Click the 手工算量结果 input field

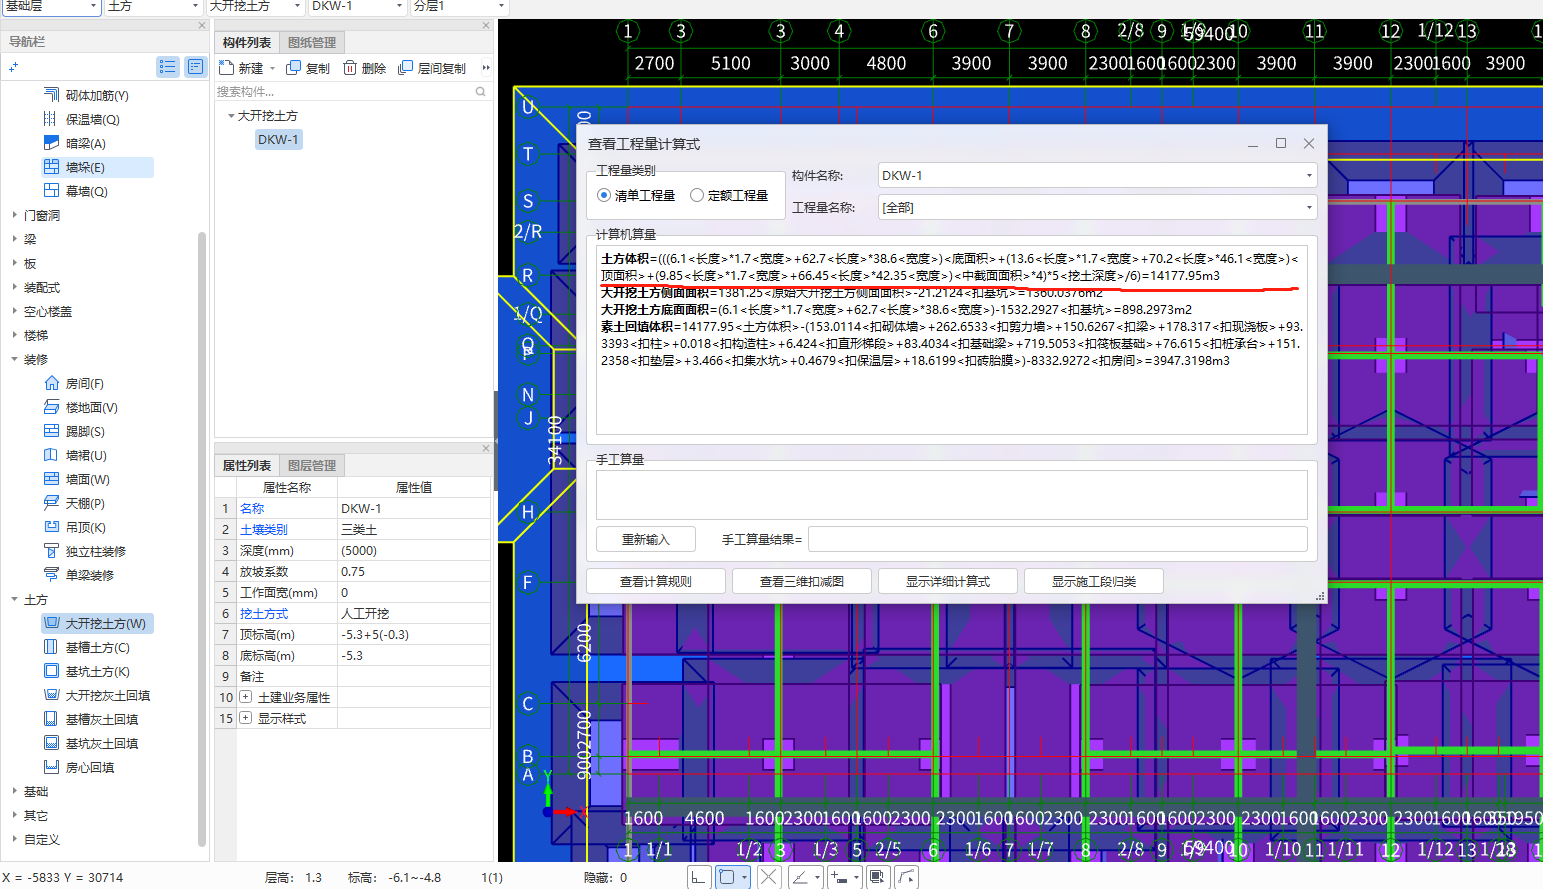(1058, 539)
